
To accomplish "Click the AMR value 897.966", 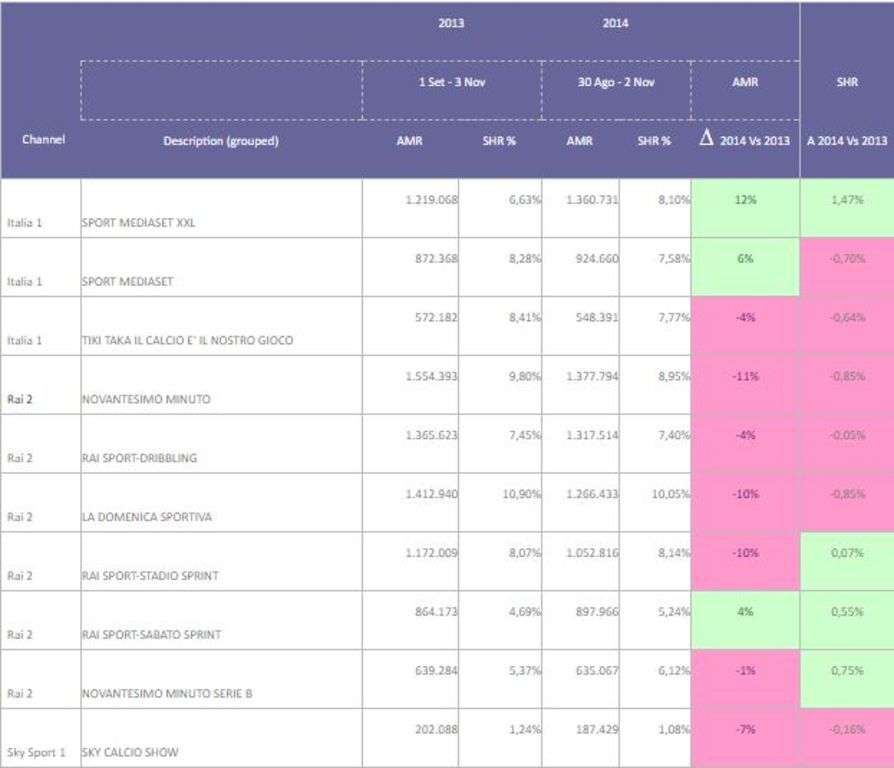I will 597,612.
